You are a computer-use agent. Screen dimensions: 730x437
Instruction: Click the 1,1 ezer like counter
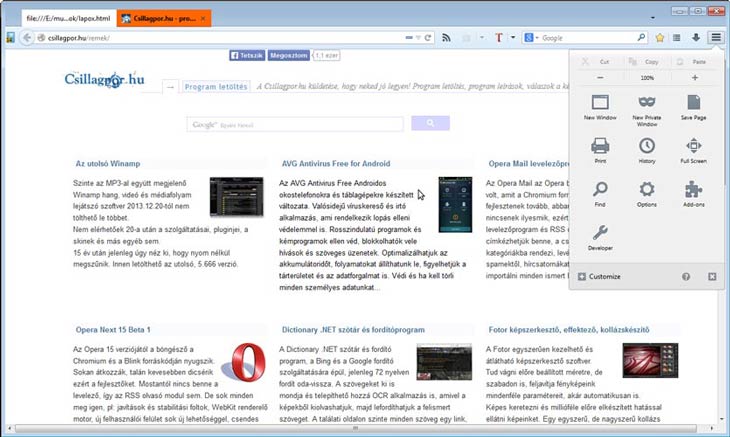pos(326,55)
